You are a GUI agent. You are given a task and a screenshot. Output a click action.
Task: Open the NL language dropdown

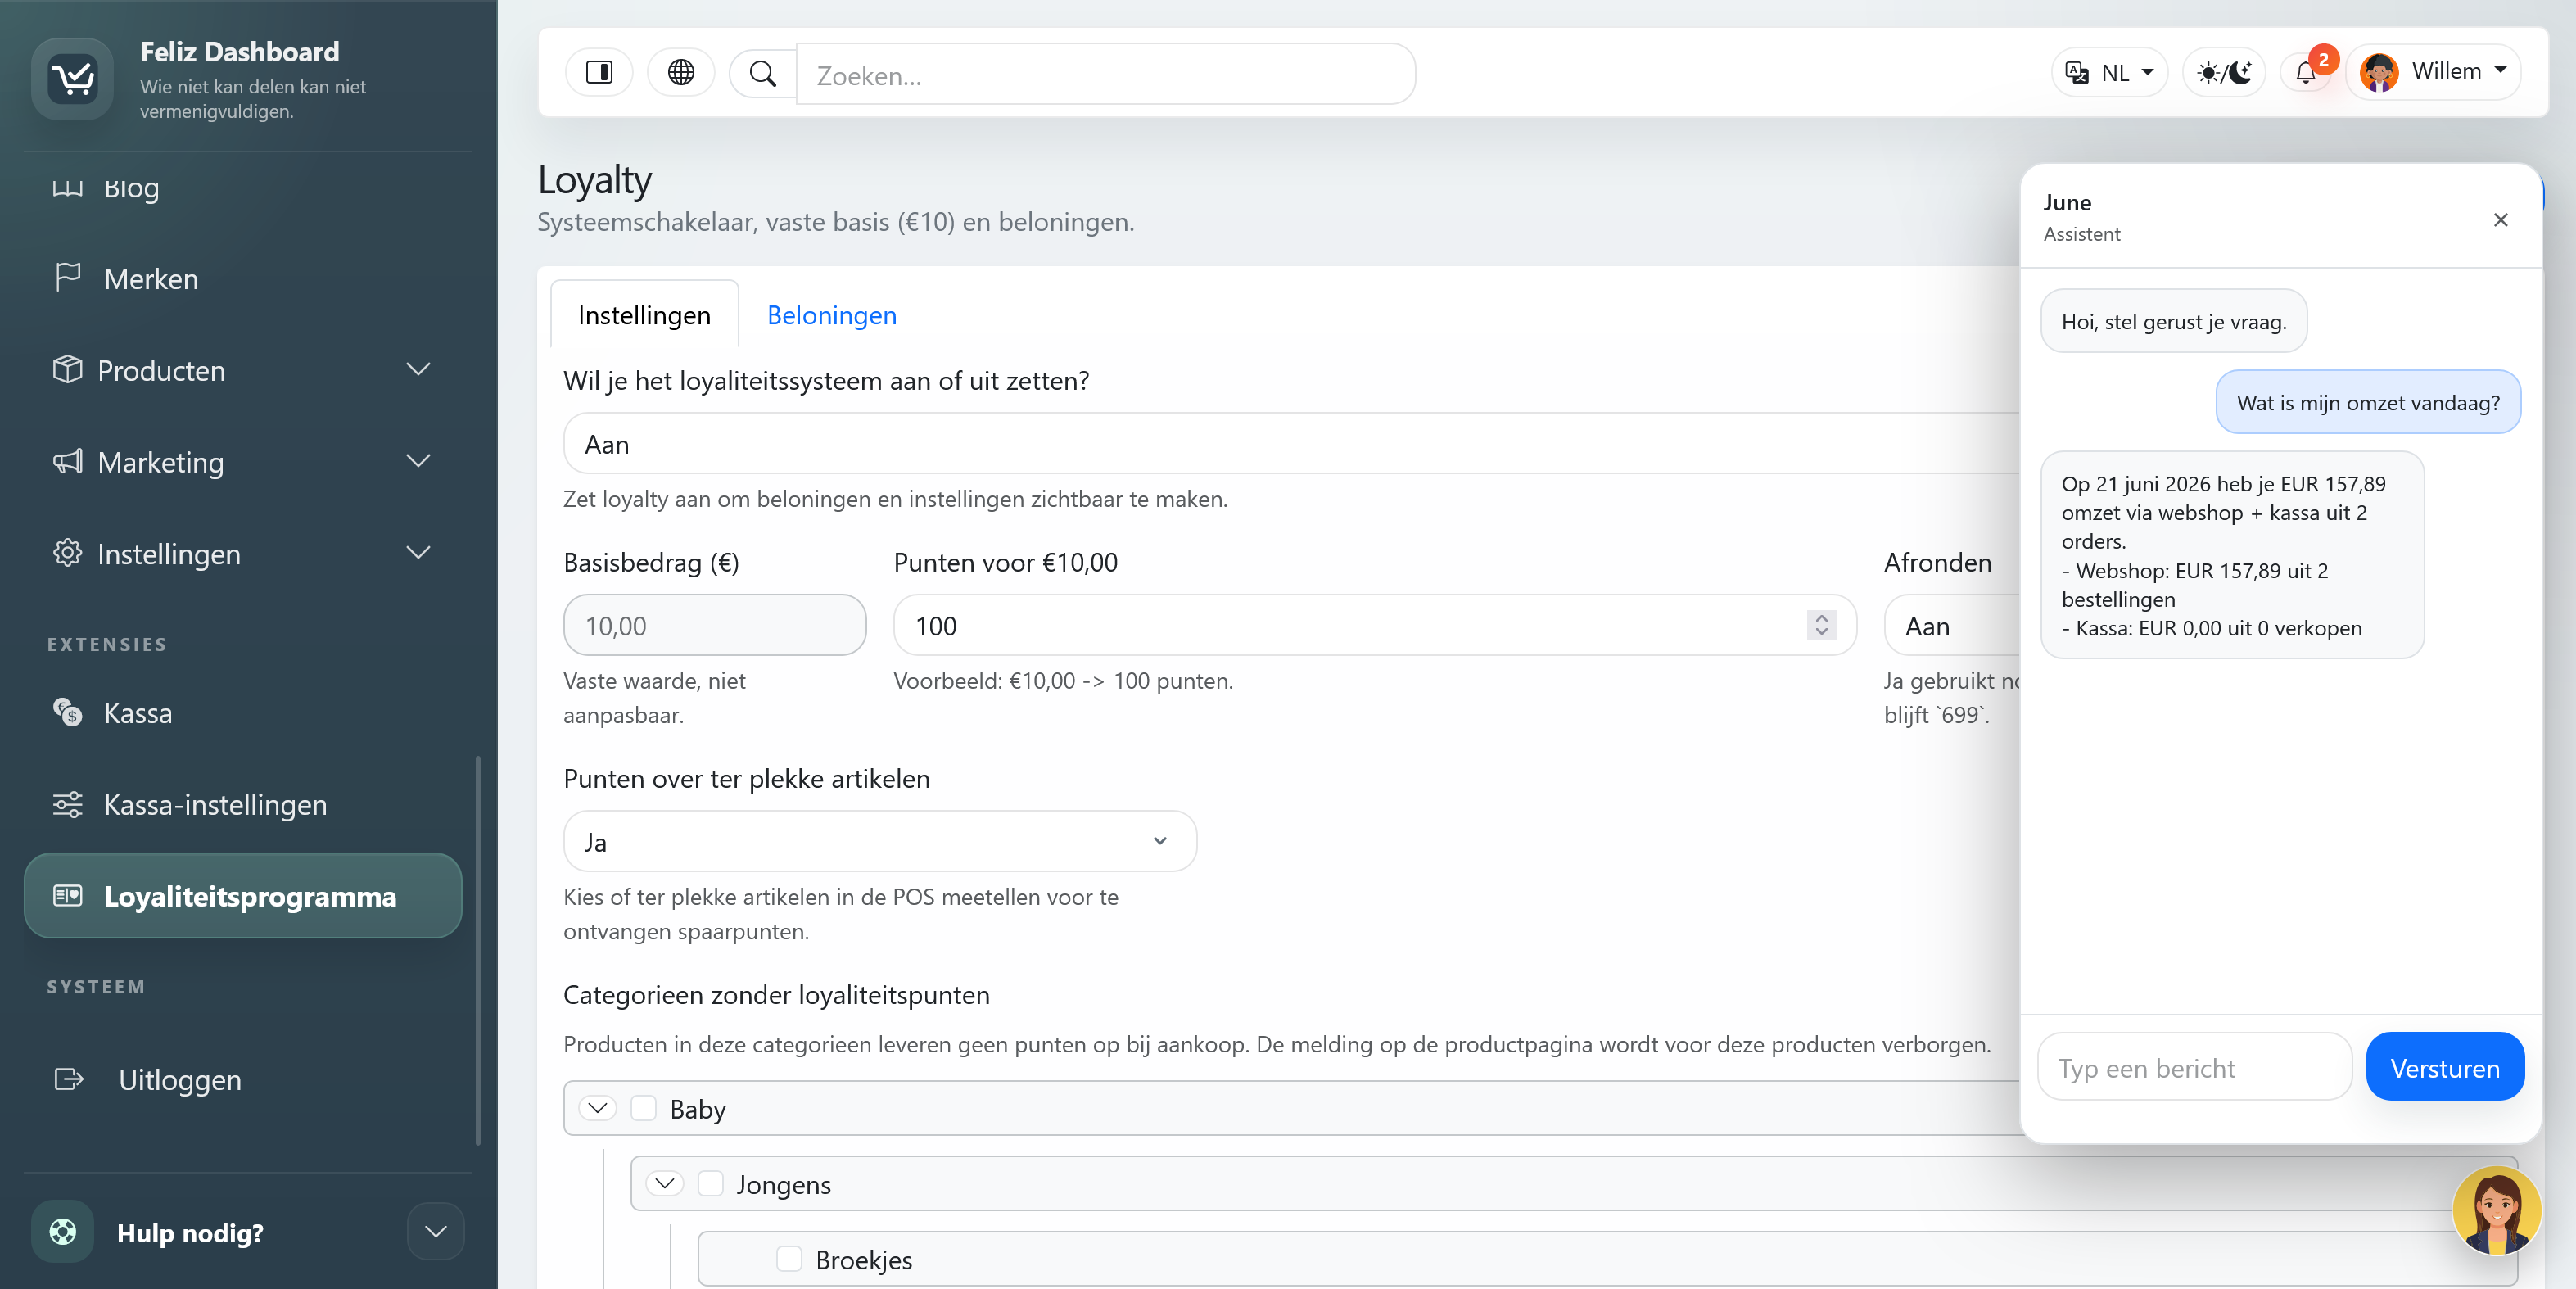(2111, 72)
